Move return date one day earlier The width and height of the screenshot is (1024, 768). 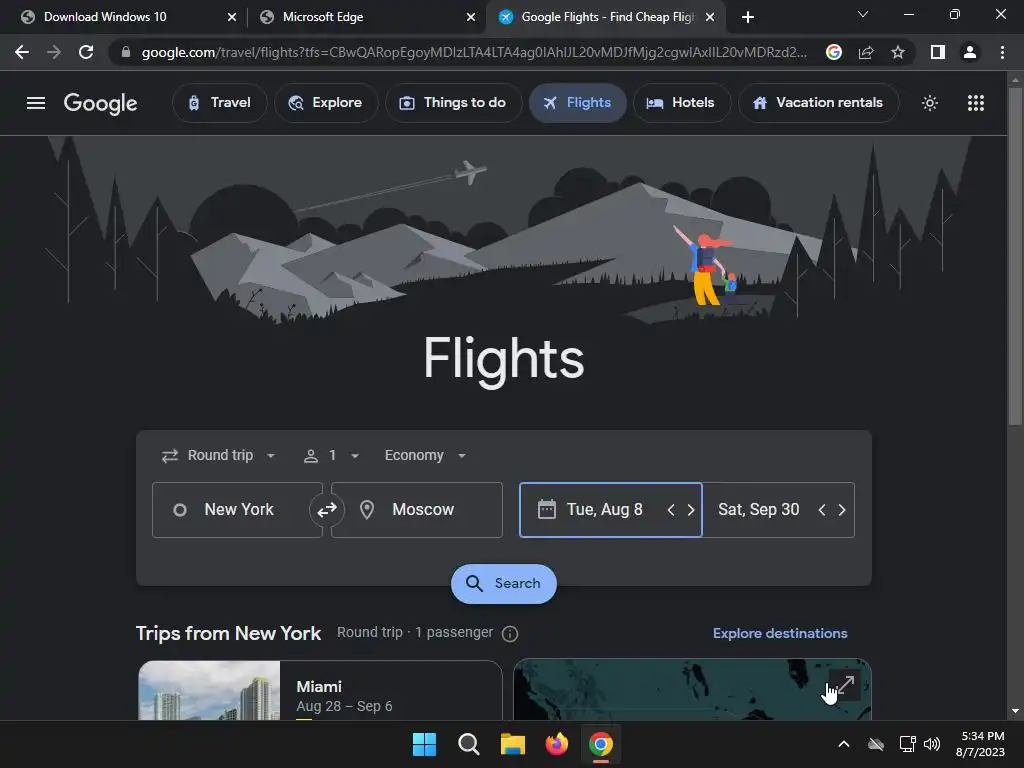tap(822, 510)
